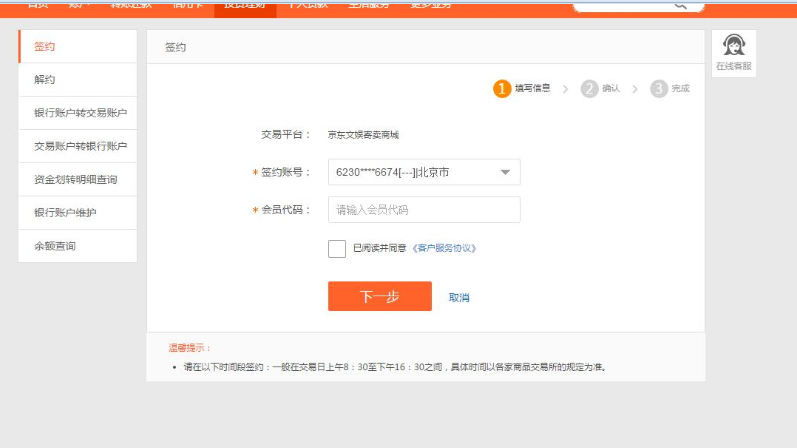Open 银行账户转交易账户 from sidebar

77,113
